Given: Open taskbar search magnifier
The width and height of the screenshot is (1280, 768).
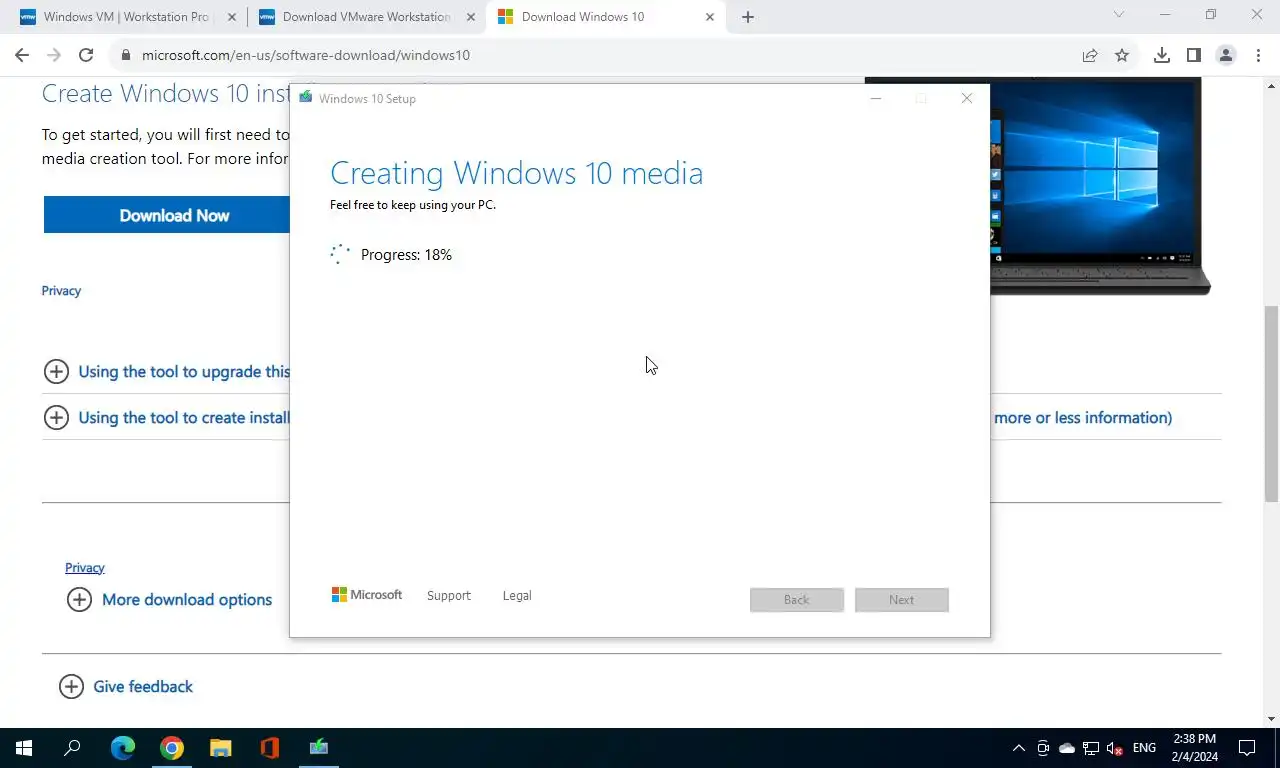Looking at the screenshot, I should tap(72, 748).
